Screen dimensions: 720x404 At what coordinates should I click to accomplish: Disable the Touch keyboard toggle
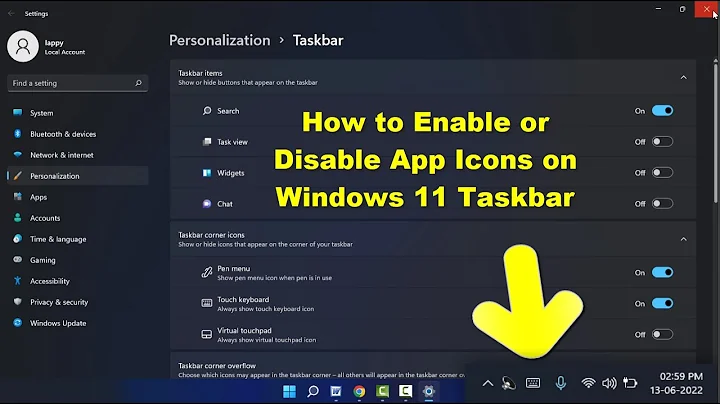[662, 303]
